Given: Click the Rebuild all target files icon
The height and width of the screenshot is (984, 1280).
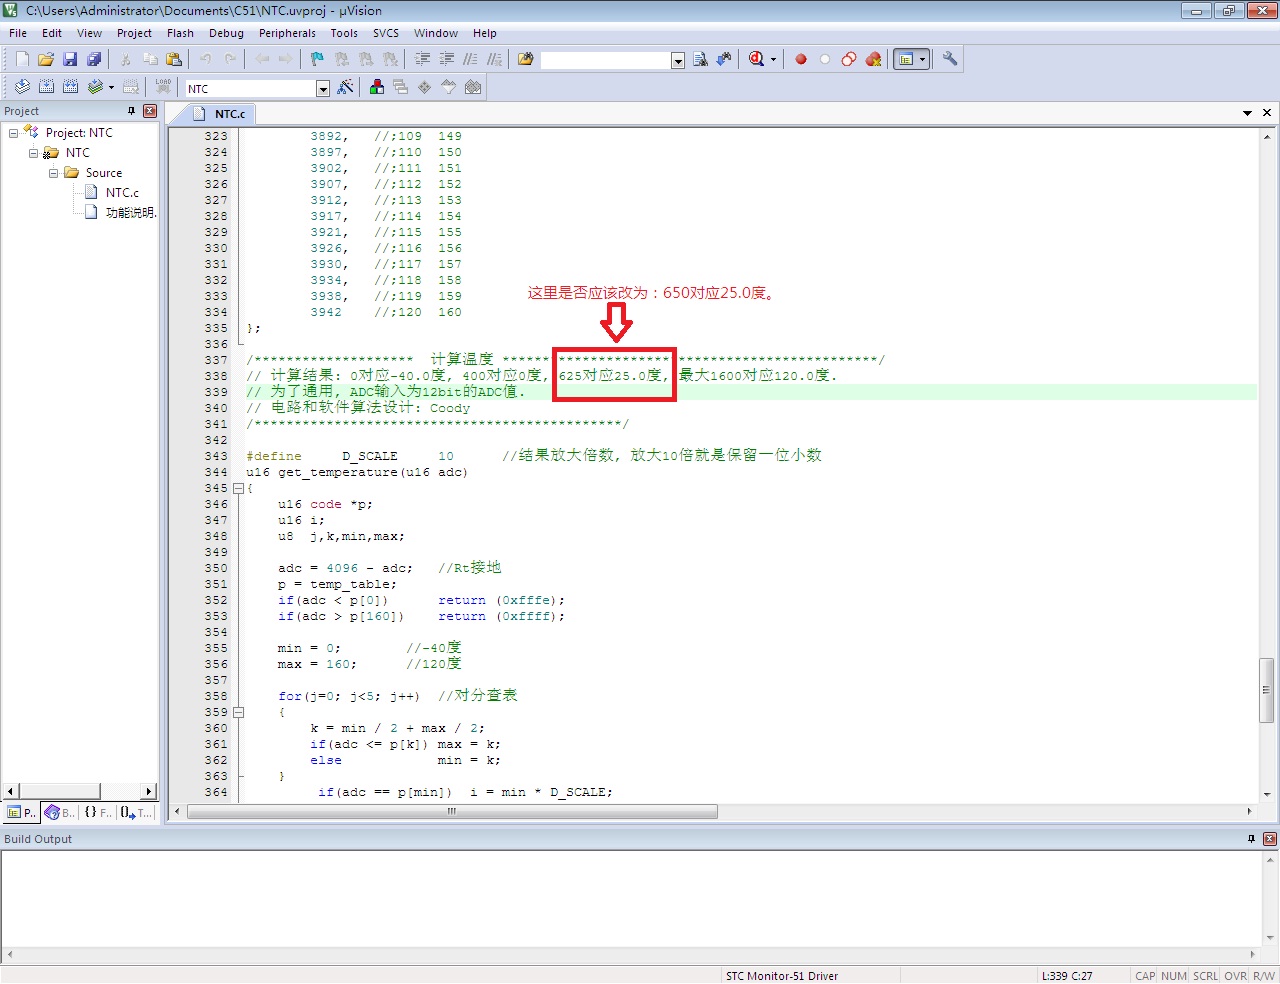Looking at the screenshot, I should click(70, 88).
